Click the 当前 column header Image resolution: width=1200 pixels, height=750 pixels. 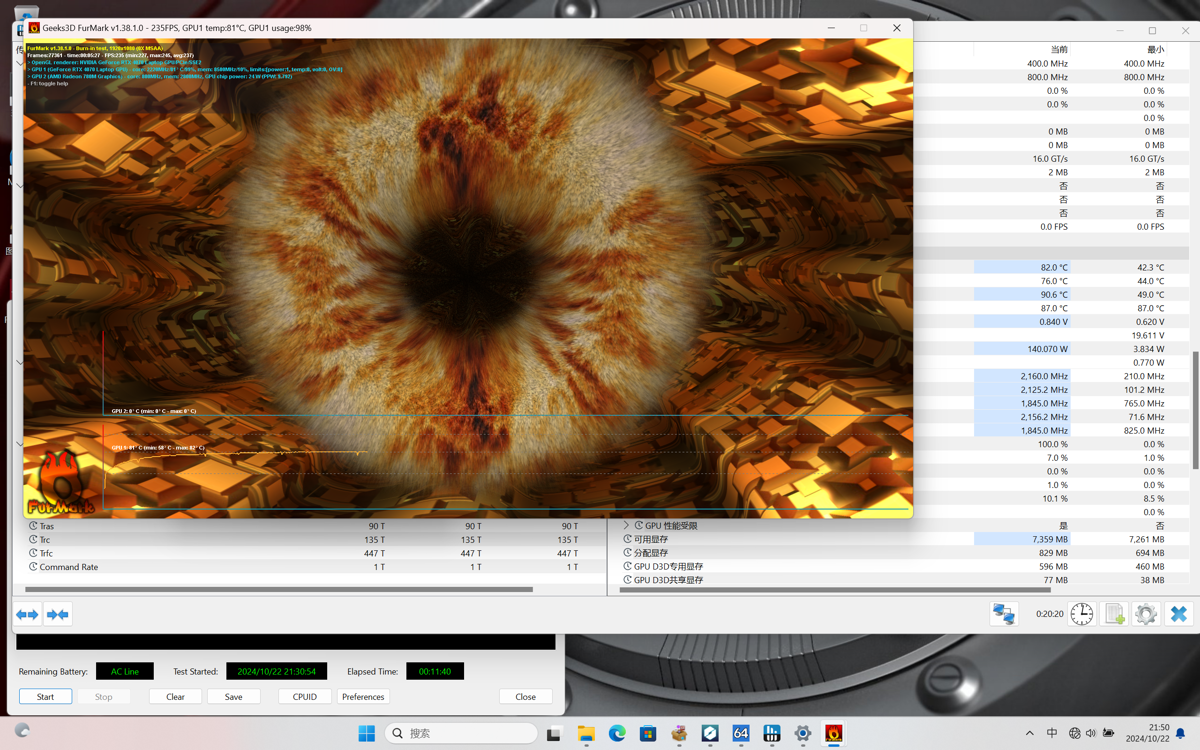click(1059, 49)
